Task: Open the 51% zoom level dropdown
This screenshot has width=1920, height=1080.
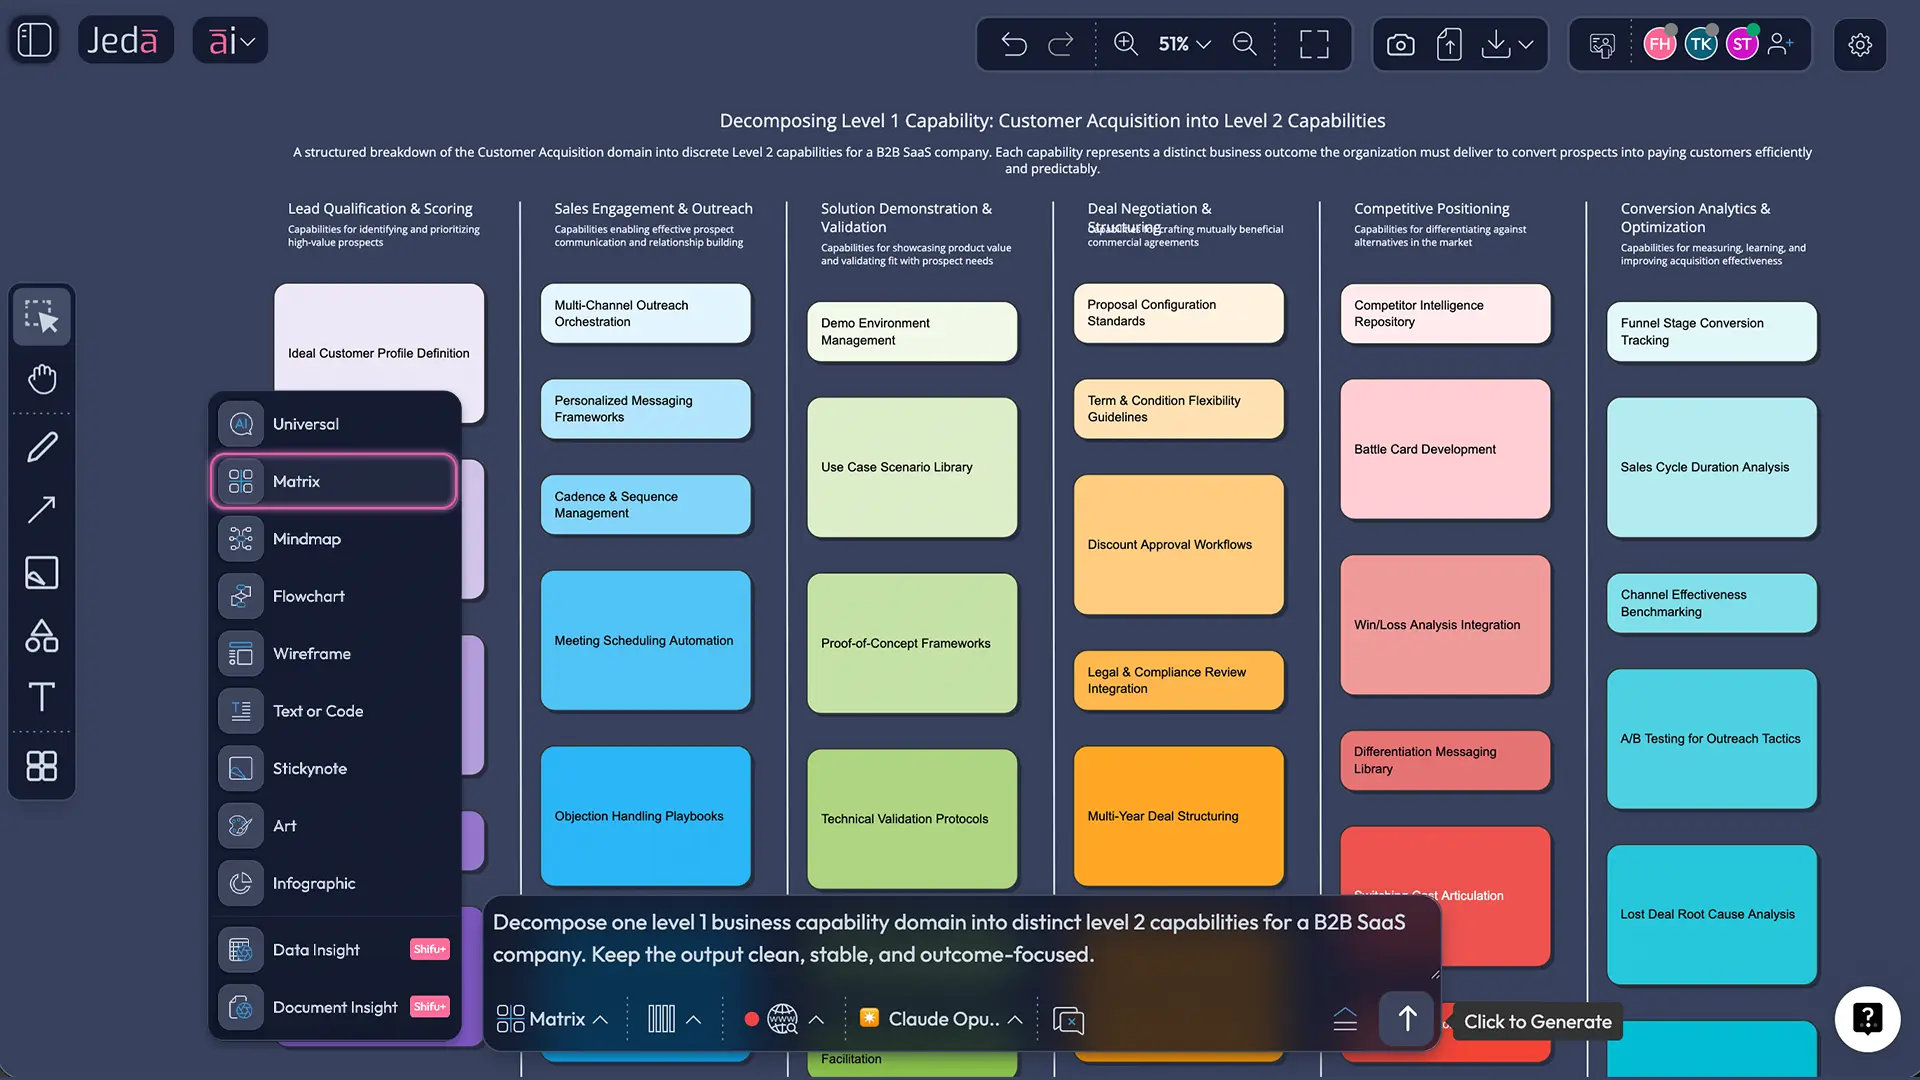Action: coord(1183,44)
